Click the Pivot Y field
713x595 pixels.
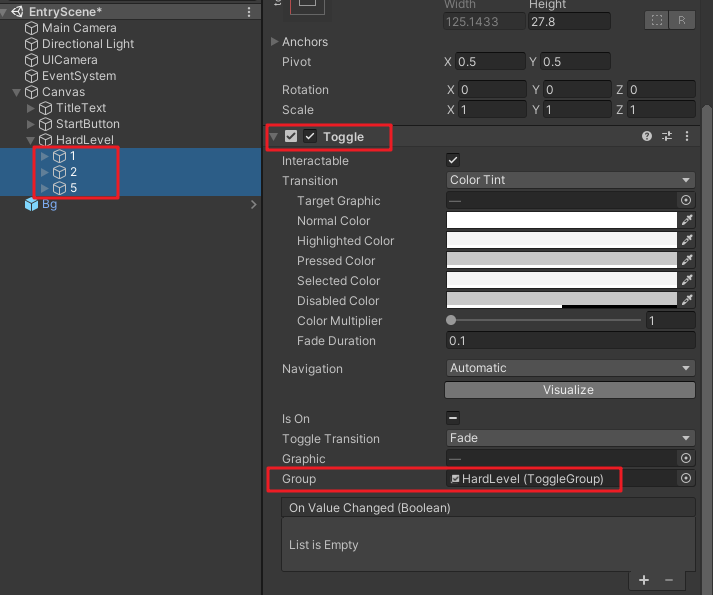[575, 62]
